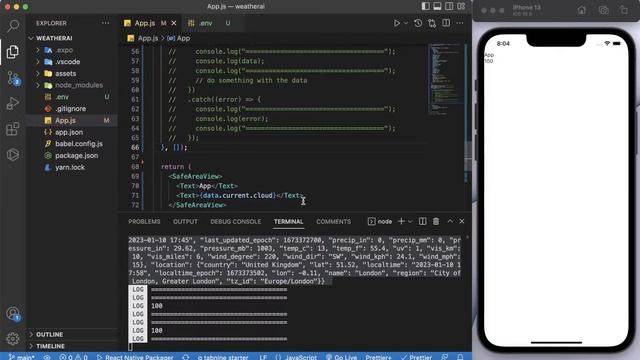
Task: Switch to the PROBLEMS panel tab
Action: [x=144, y=222]
